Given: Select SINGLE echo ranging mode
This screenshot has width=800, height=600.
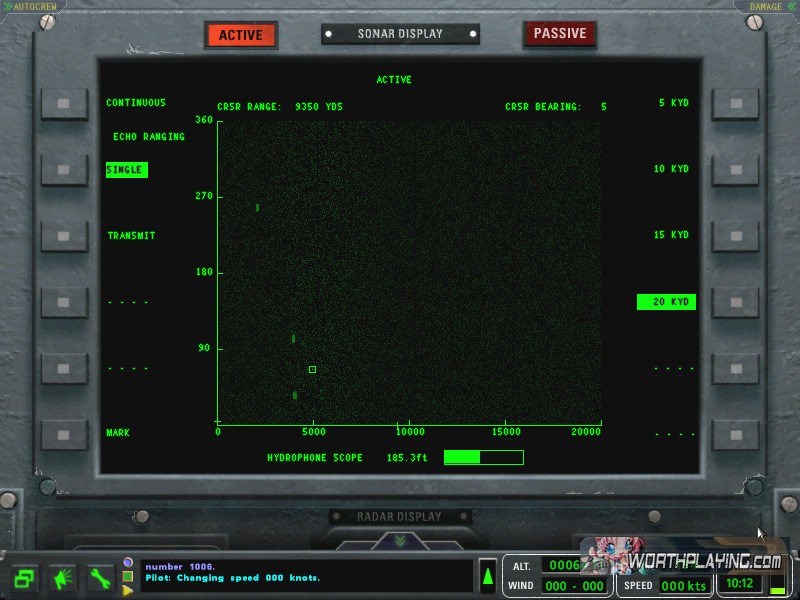Looking at the screenshot, I should click(x=126, y=170).
